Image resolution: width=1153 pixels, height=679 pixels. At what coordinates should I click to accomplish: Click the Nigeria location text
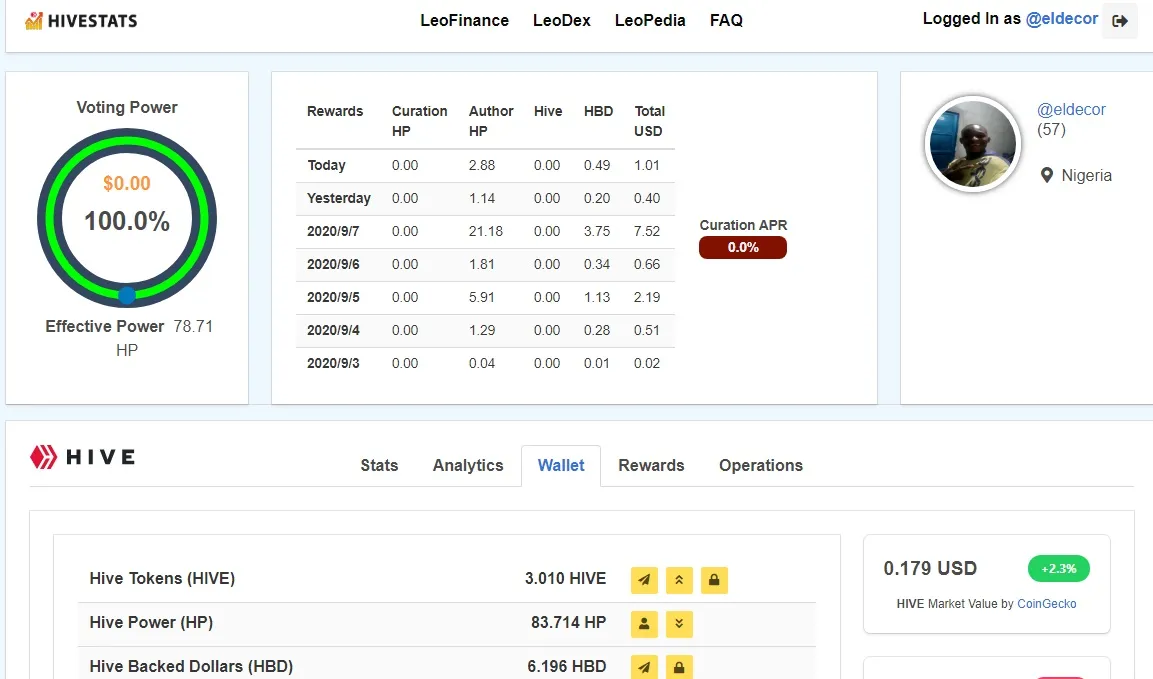1086,176
